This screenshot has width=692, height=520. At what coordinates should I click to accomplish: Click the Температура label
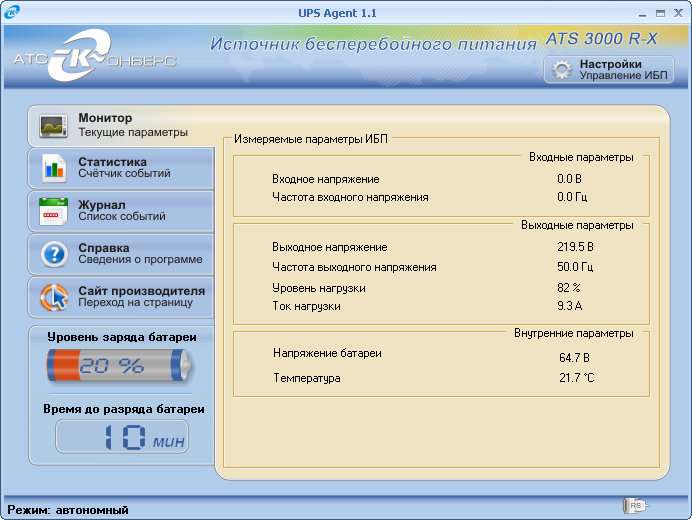[x=307, y=378]
